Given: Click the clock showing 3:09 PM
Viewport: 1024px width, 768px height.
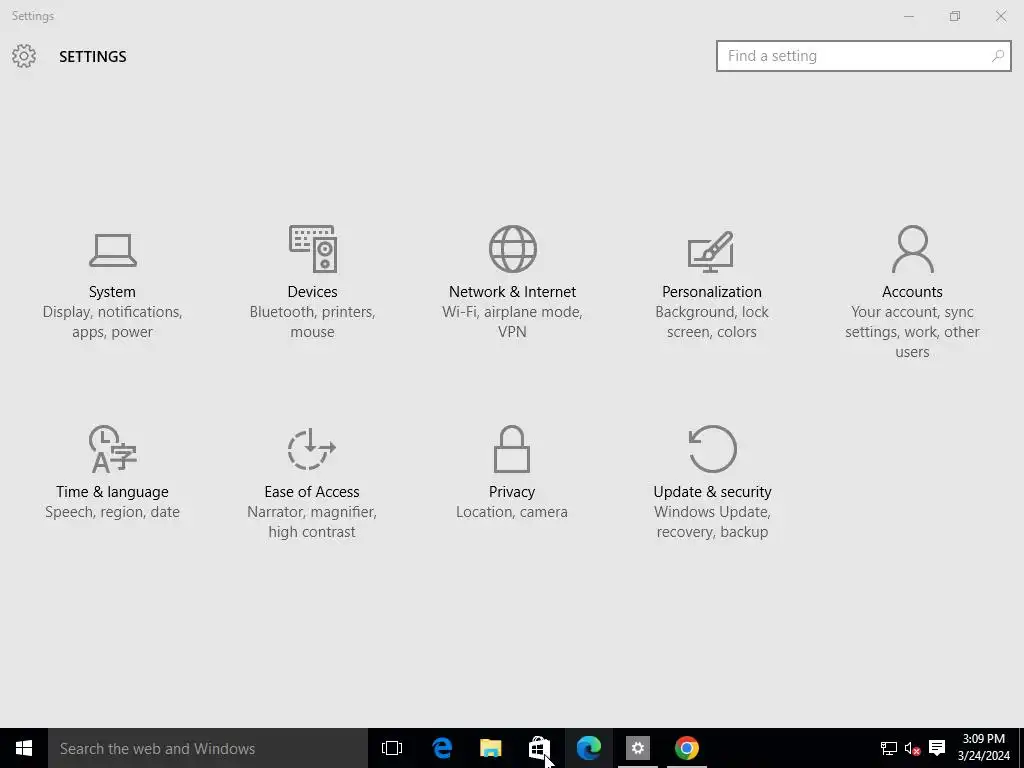Looking at the screenshot, I should pyautogui.click(x=984, y=739).
